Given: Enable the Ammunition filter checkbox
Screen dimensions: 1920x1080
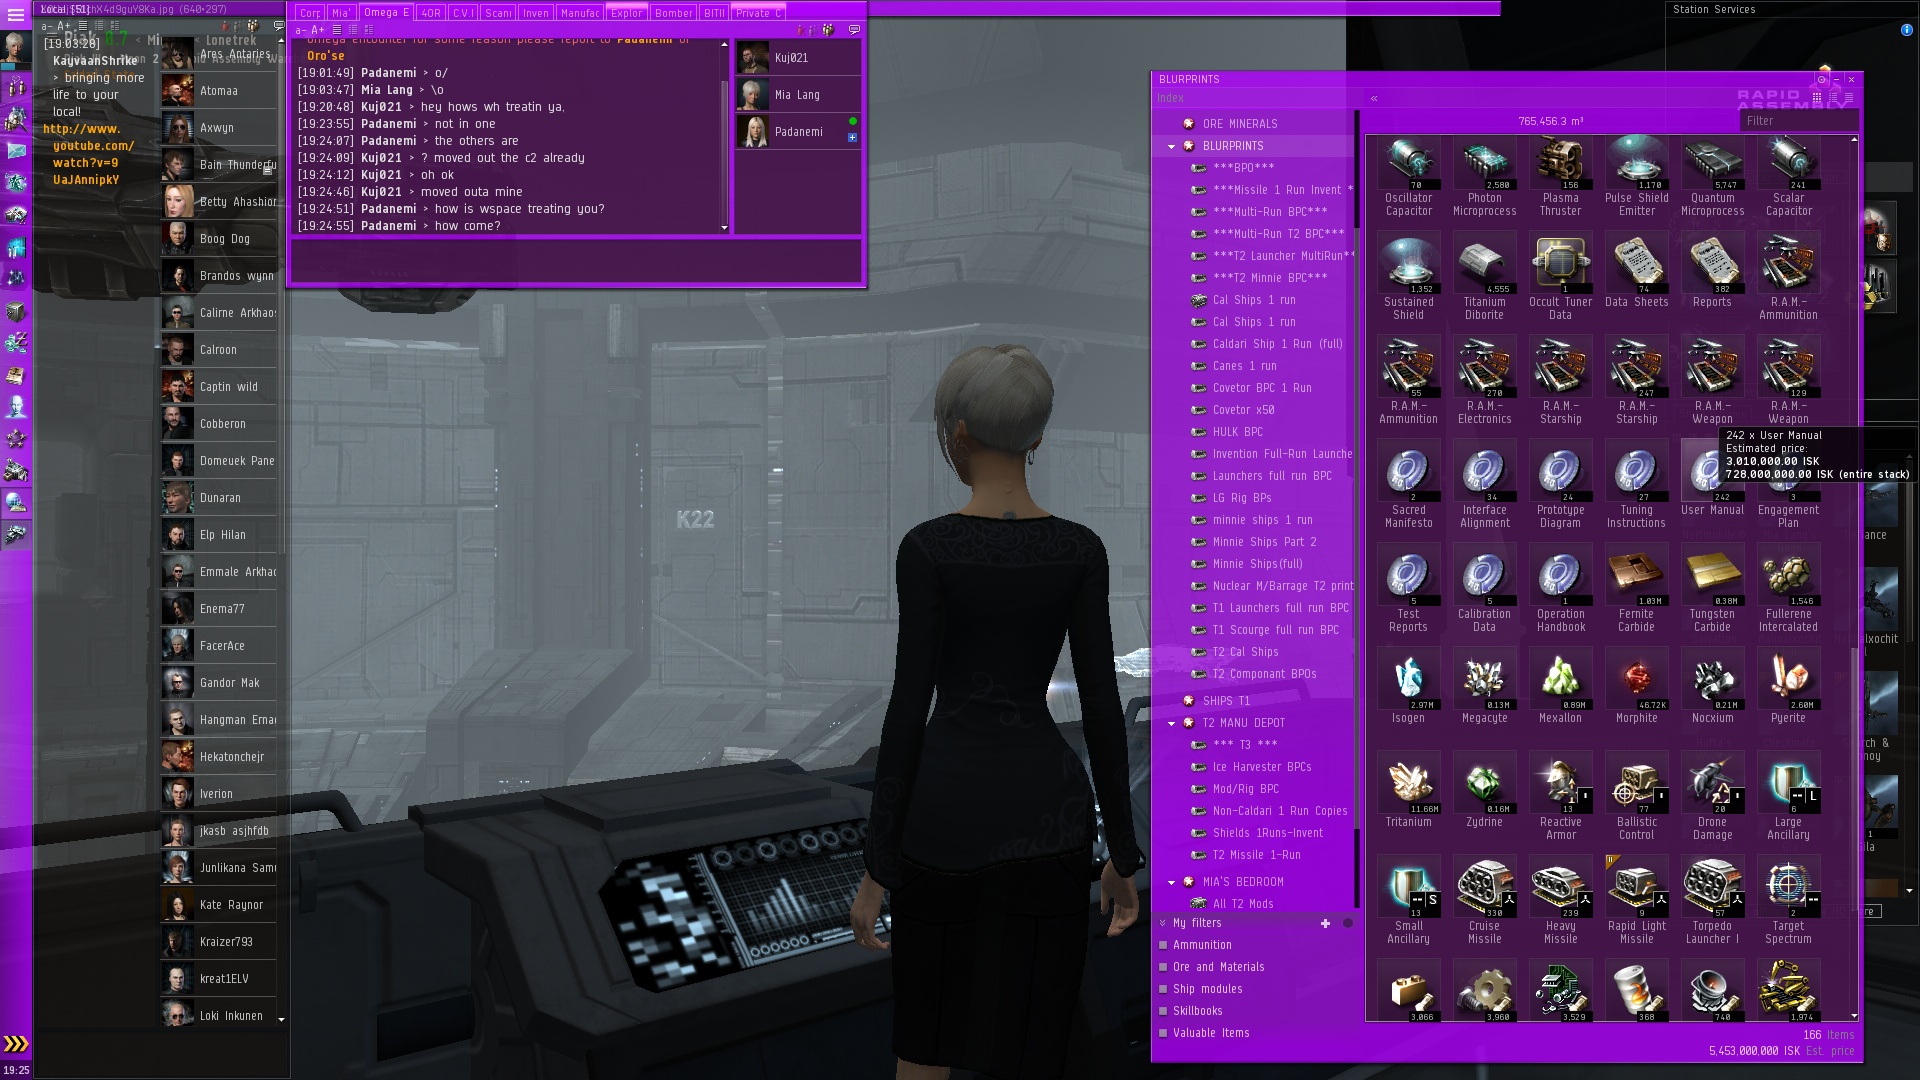Looking at the screenshot, I should (1163, 945).
